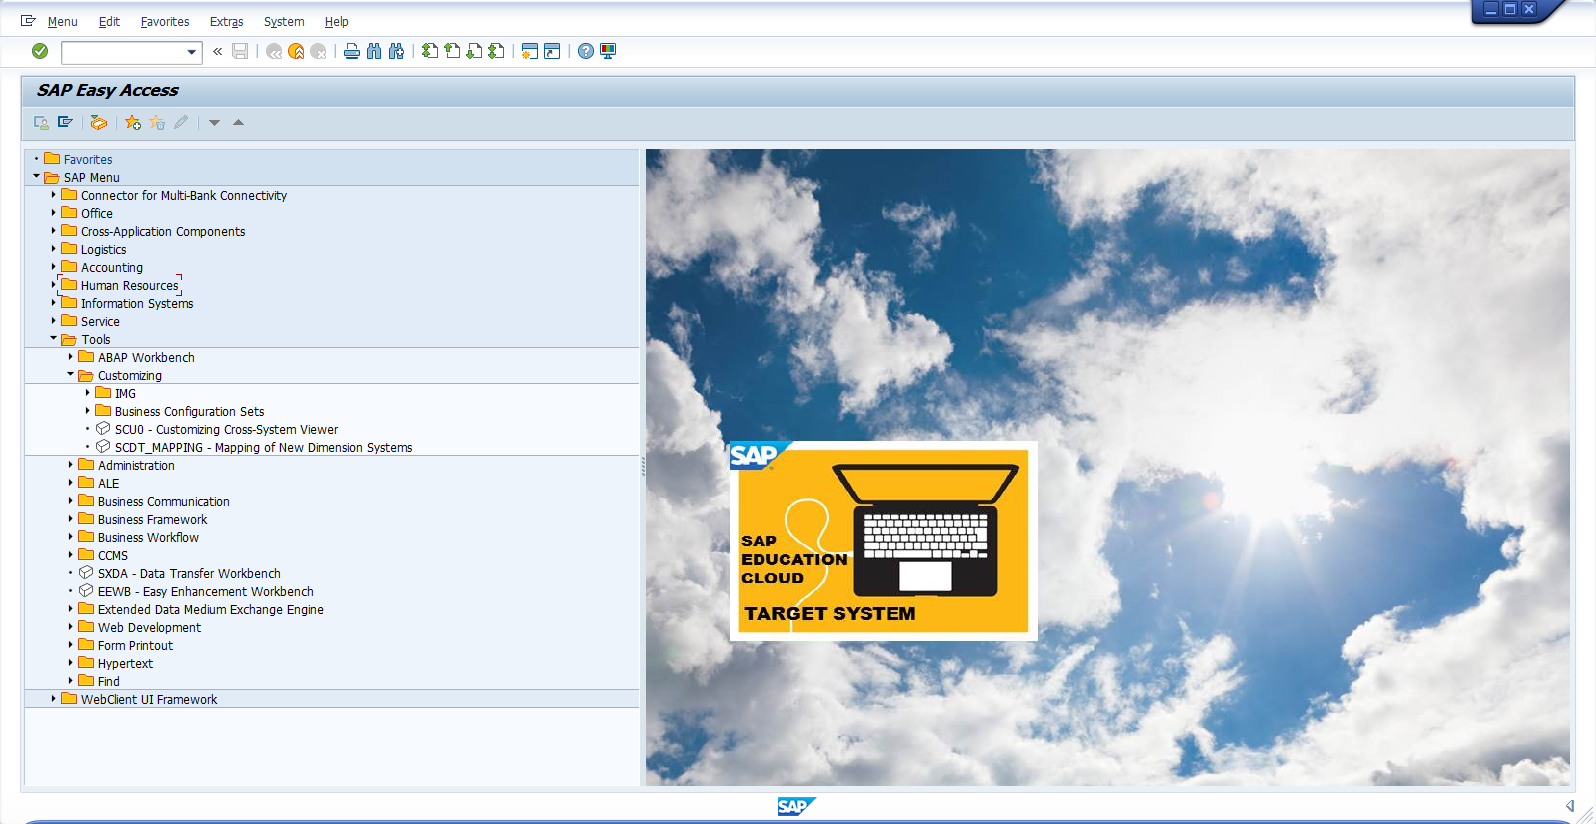Click the SAP Business Workplace icon
The height and width of the screenshot is (824, 1596).
click(98, 122)
